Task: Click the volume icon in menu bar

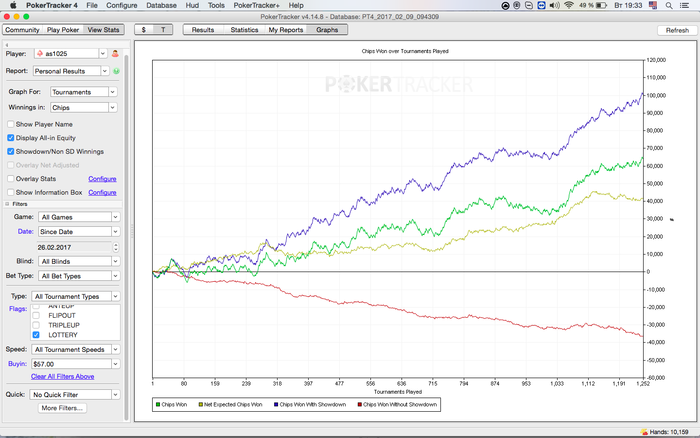Action: pos(554,5)
